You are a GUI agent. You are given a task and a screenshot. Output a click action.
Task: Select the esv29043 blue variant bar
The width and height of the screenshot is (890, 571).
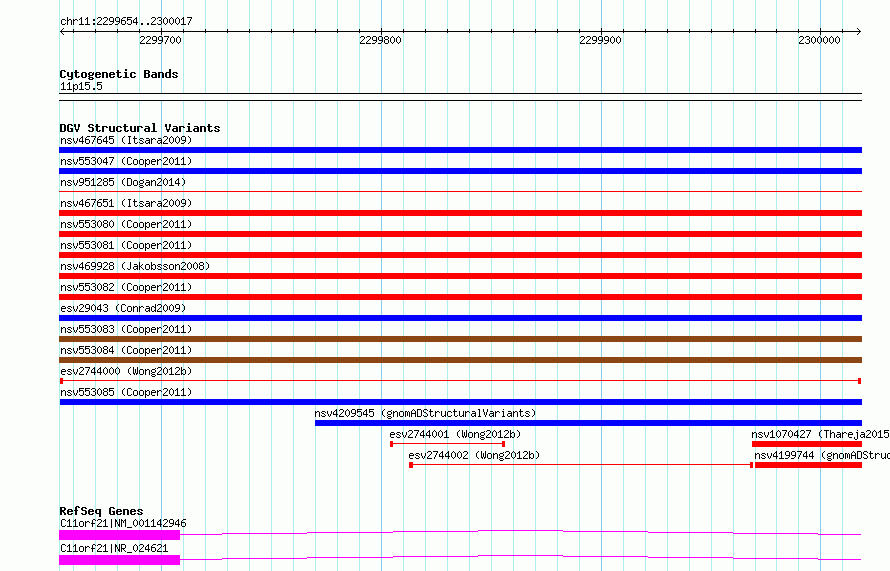(x=460, y=318)
